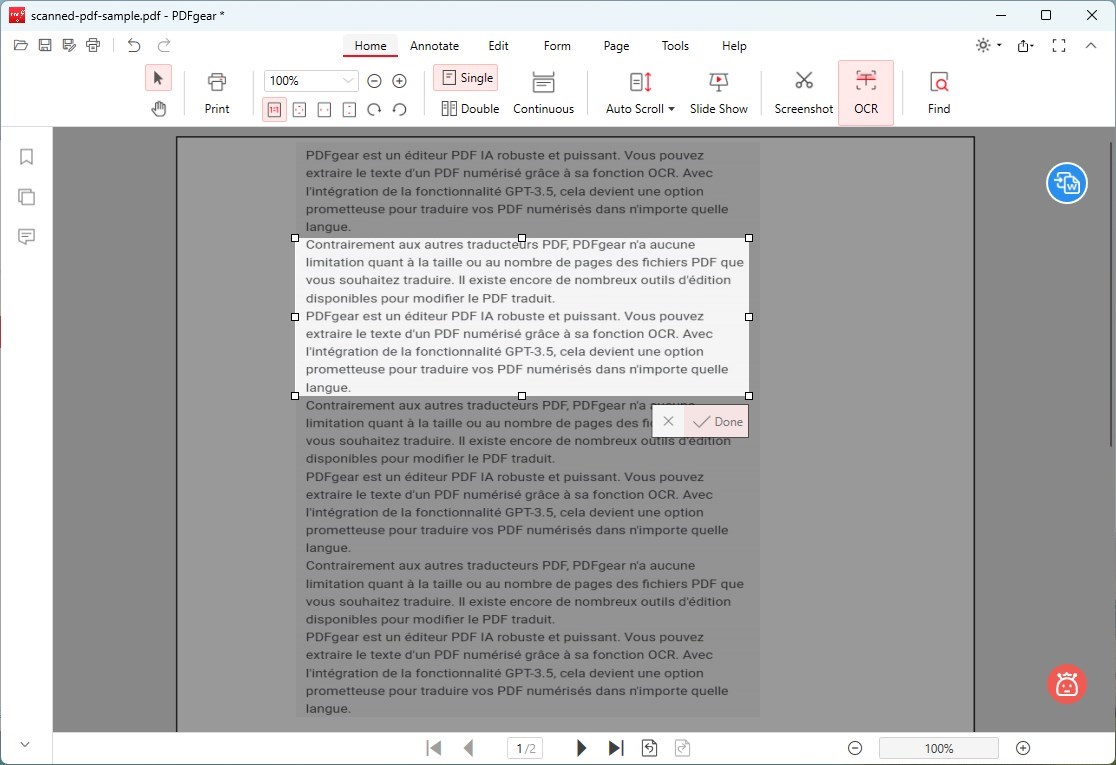Select the arrow cursor tool

coord(158,78)
